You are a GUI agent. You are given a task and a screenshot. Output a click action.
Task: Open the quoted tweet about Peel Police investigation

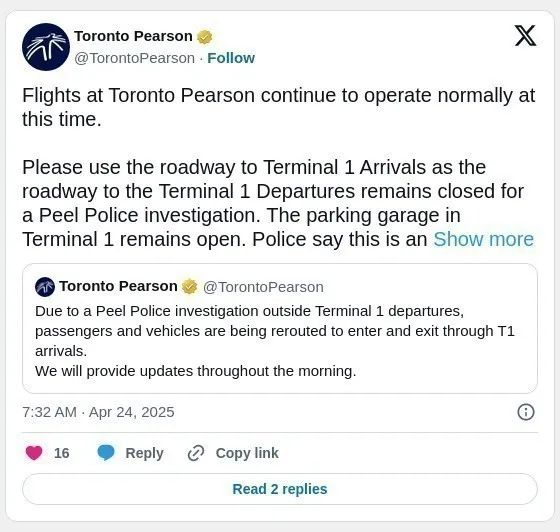pos(280,328)
